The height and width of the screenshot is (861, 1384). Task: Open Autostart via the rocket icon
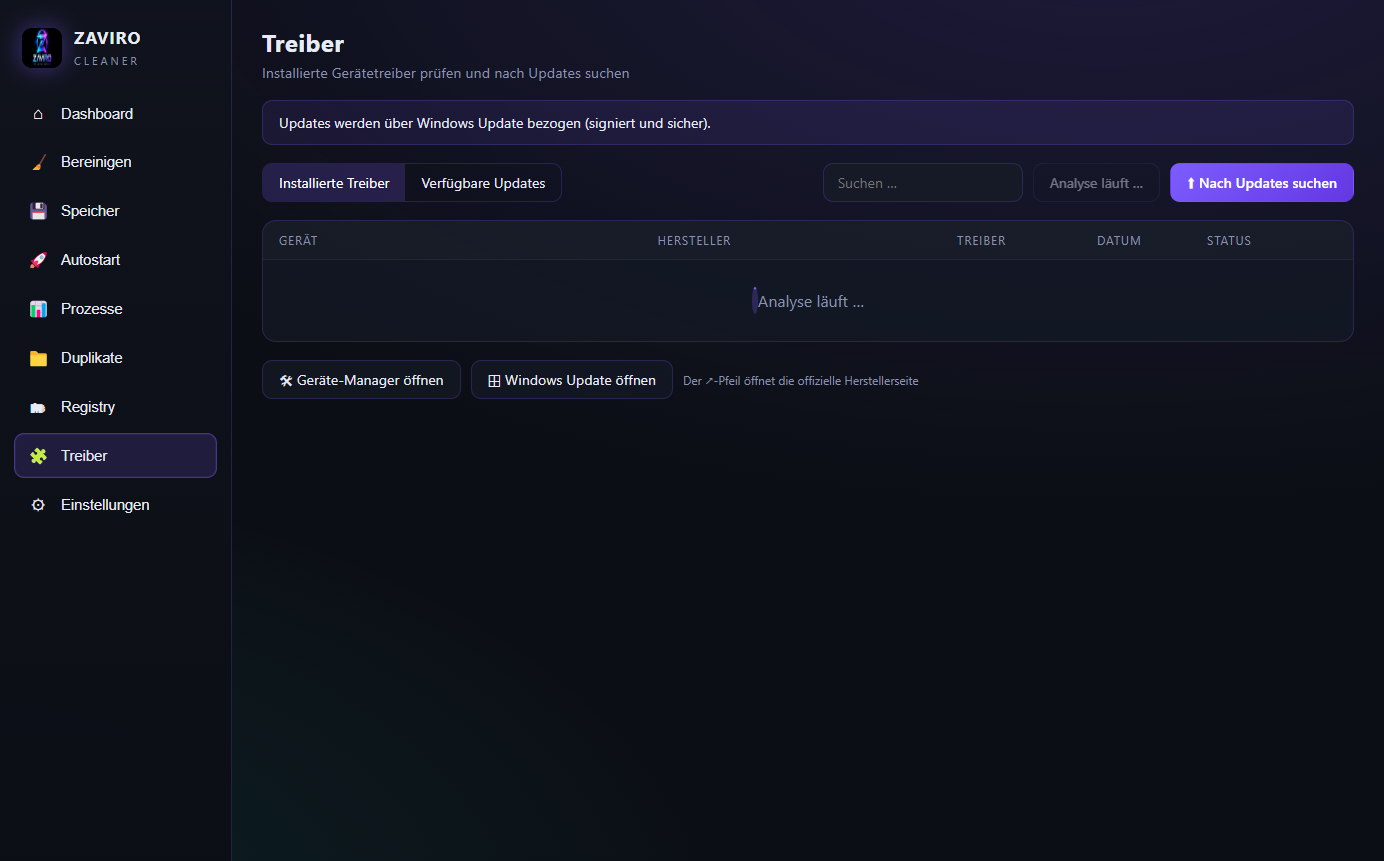tap(39, 260)
